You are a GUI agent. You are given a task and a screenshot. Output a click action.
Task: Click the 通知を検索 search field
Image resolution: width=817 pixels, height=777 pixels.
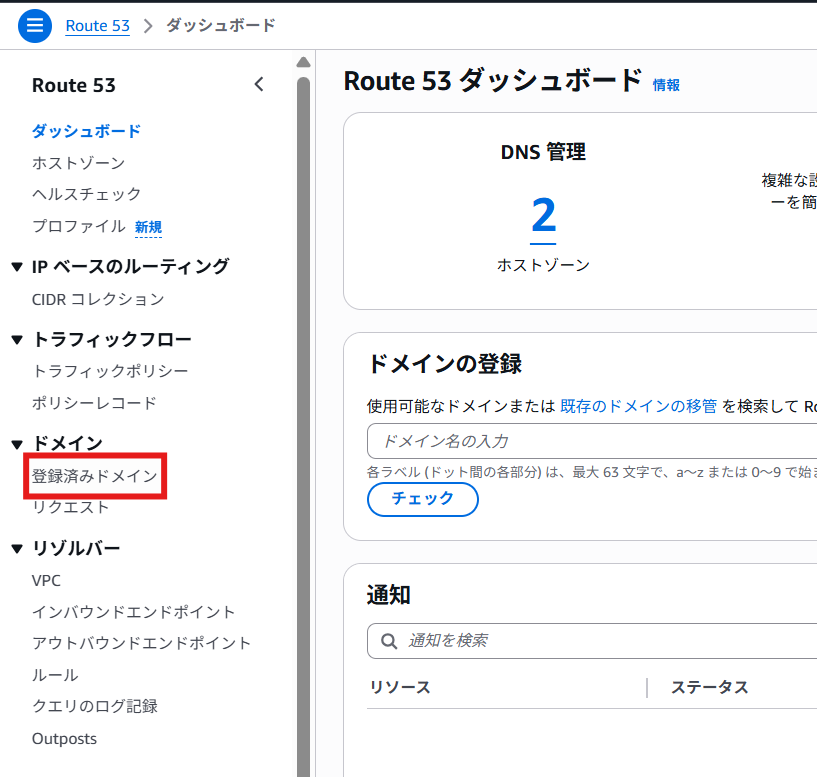click(x=592, y=640)
